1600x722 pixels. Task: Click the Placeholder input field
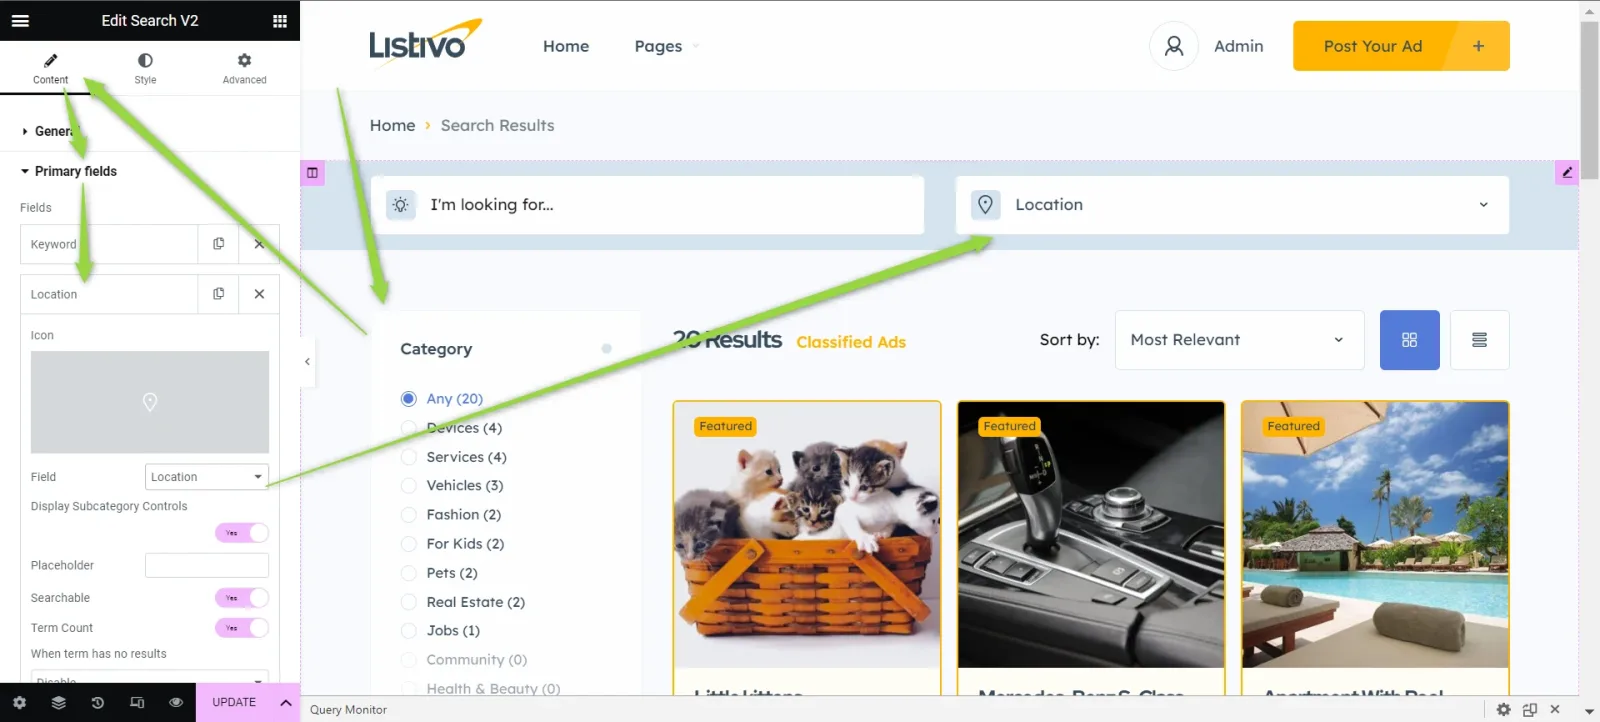point(207,565)
